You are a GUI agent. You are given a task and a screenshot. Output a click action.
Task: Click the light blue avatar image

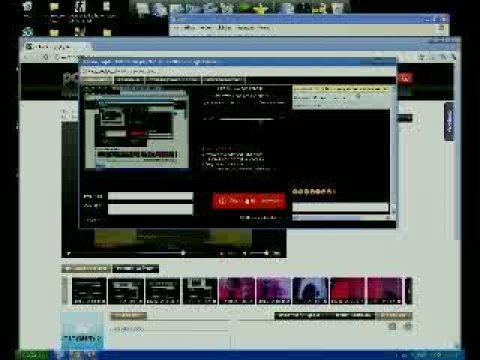82,330
